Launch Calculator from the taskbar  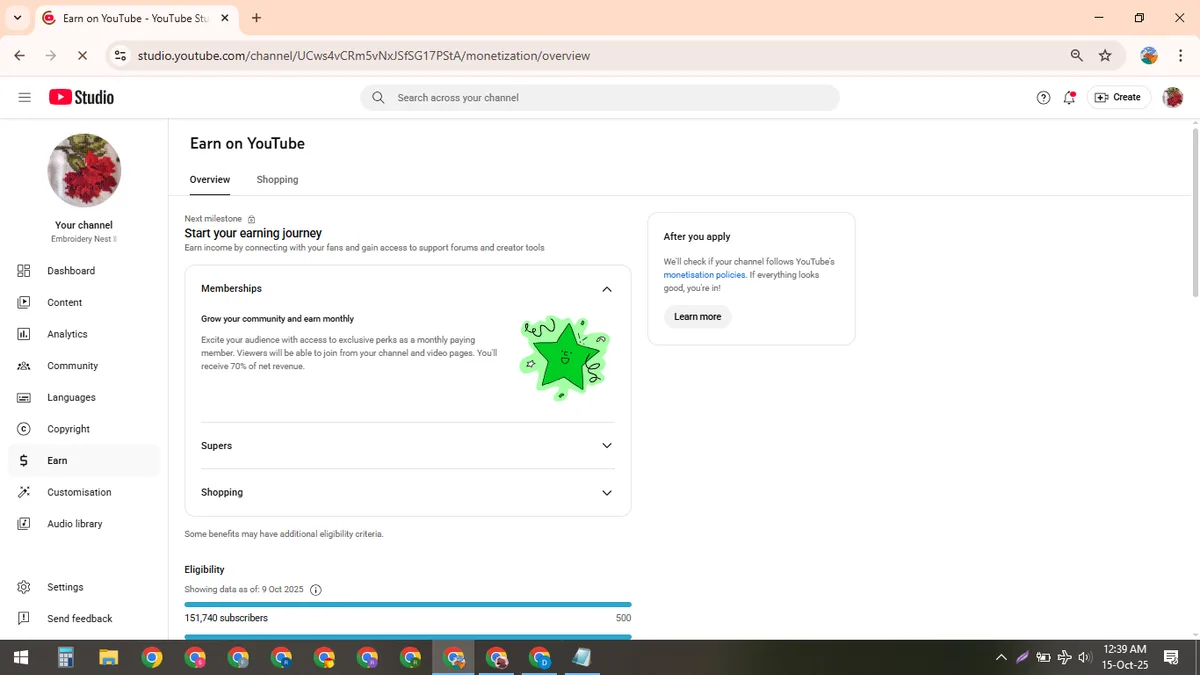point(65,657)
